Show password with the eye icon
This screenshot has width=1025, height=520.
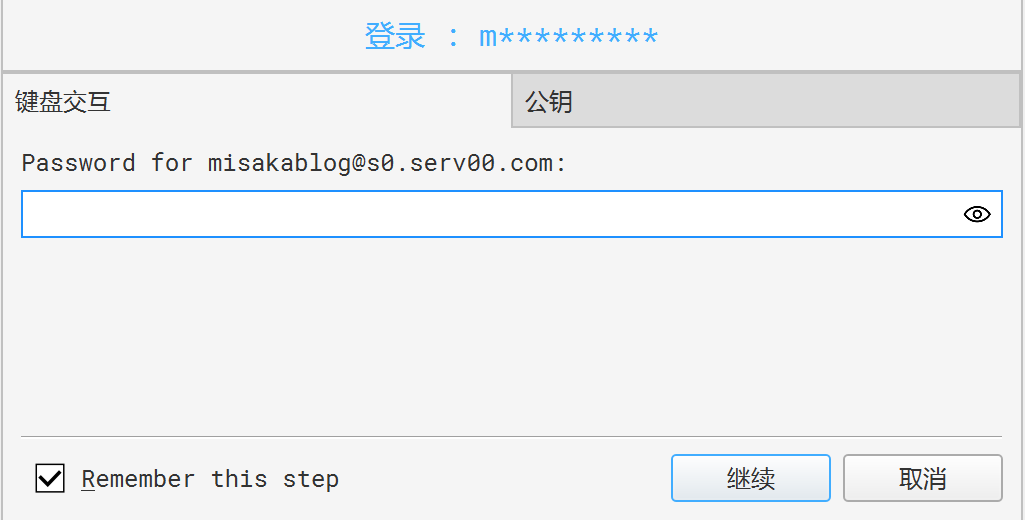(x=977, y=214)
